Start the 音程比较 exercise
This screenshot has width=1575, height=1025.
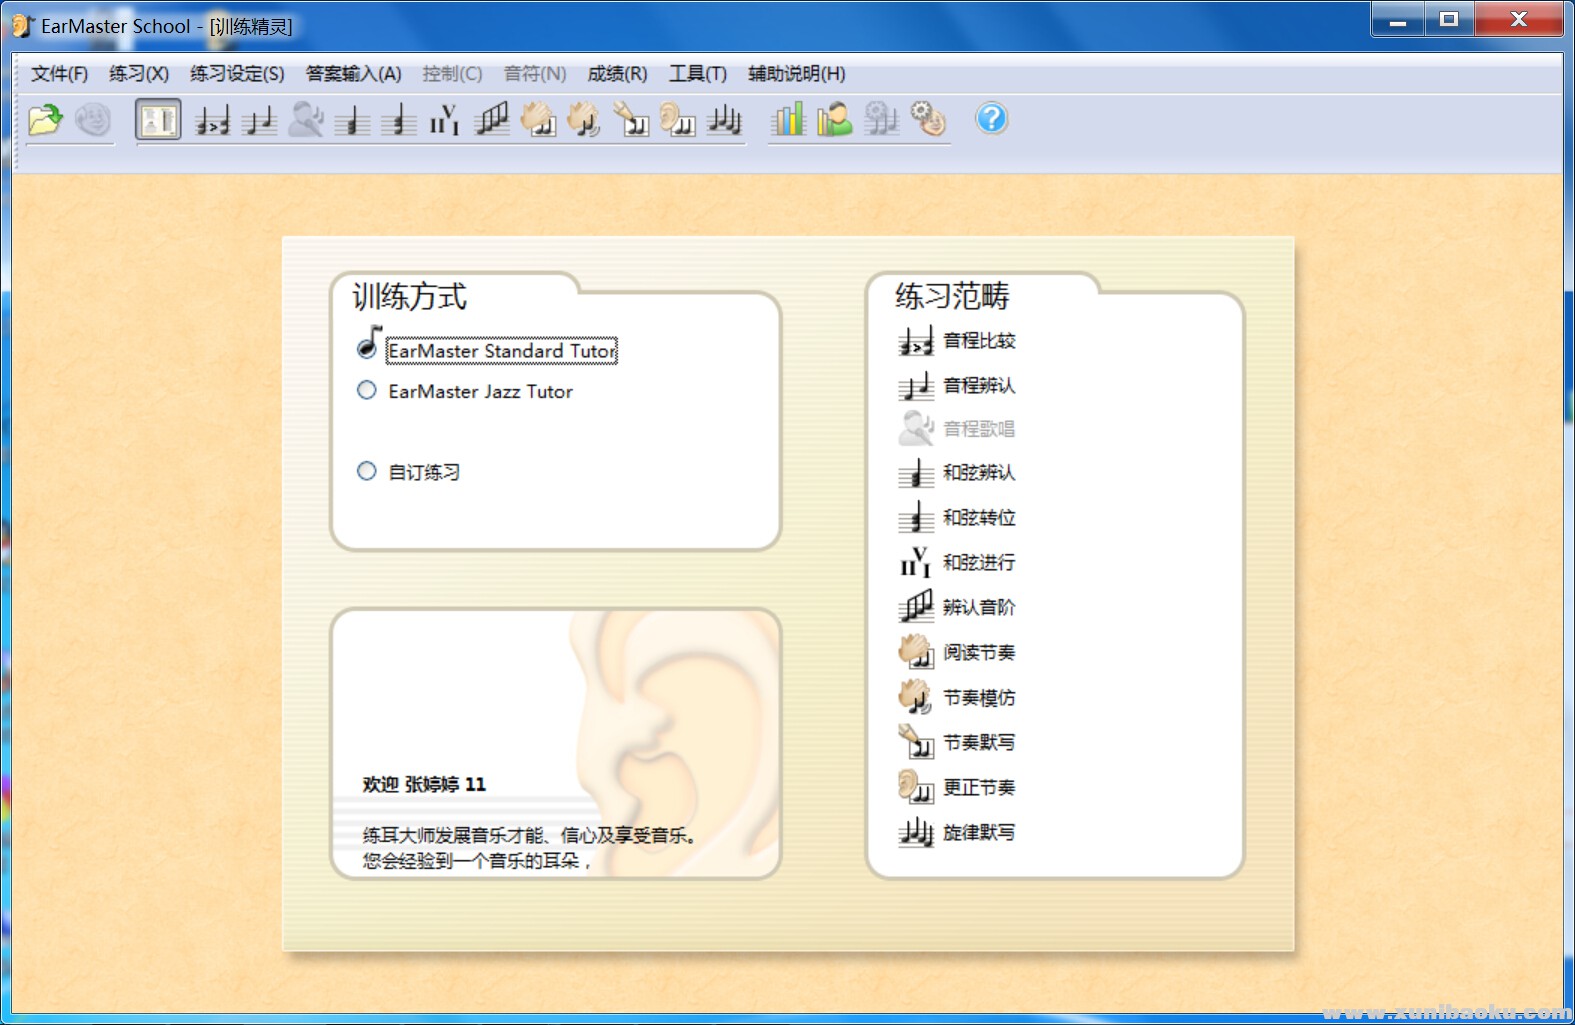[x=978, y=341]
